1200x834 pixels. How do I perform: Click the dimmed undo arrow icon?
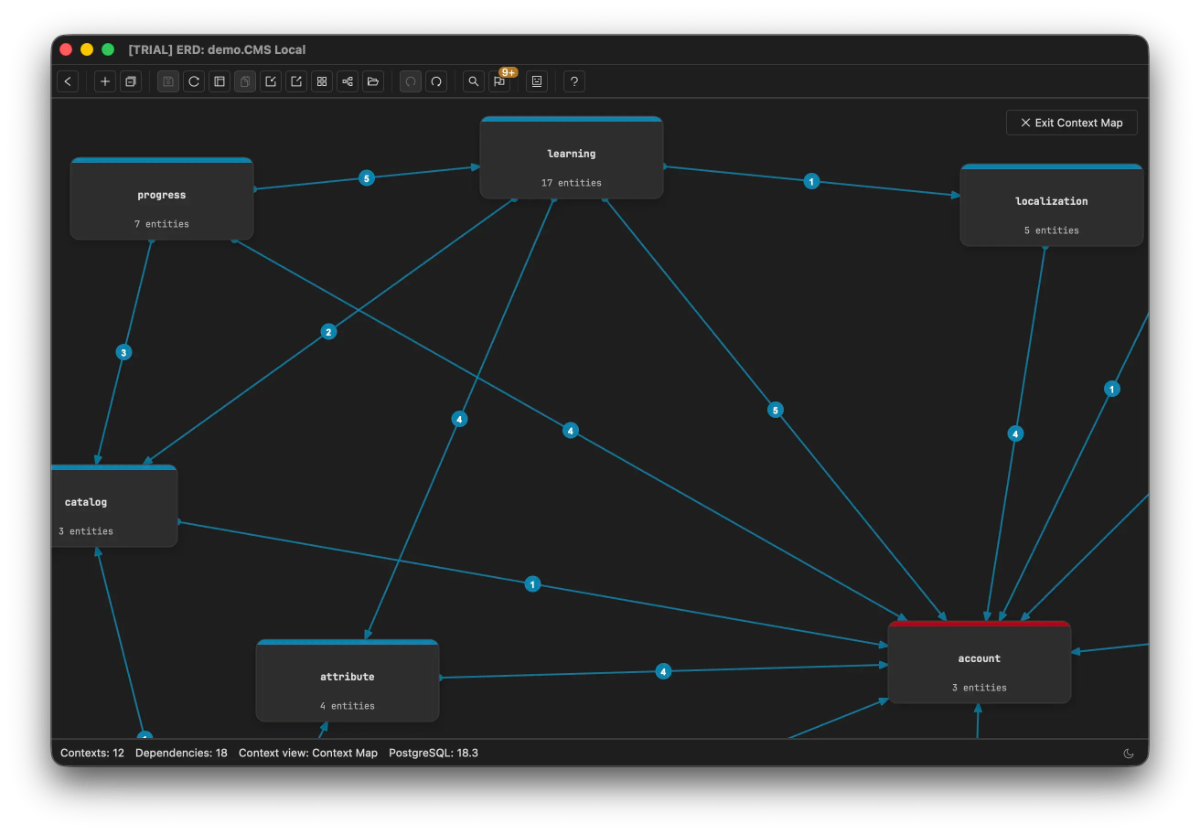coord(411,81)
